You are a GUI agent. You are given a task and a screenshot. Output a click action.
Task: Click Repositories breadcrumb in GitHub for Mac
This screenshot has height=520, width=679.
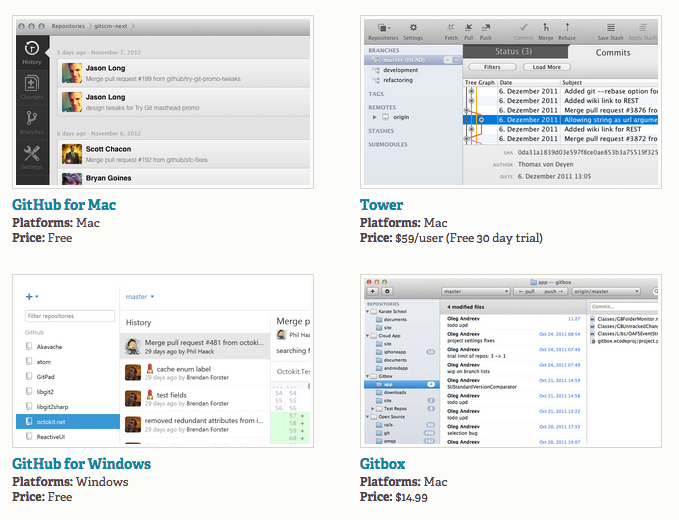tap(68, 26)
